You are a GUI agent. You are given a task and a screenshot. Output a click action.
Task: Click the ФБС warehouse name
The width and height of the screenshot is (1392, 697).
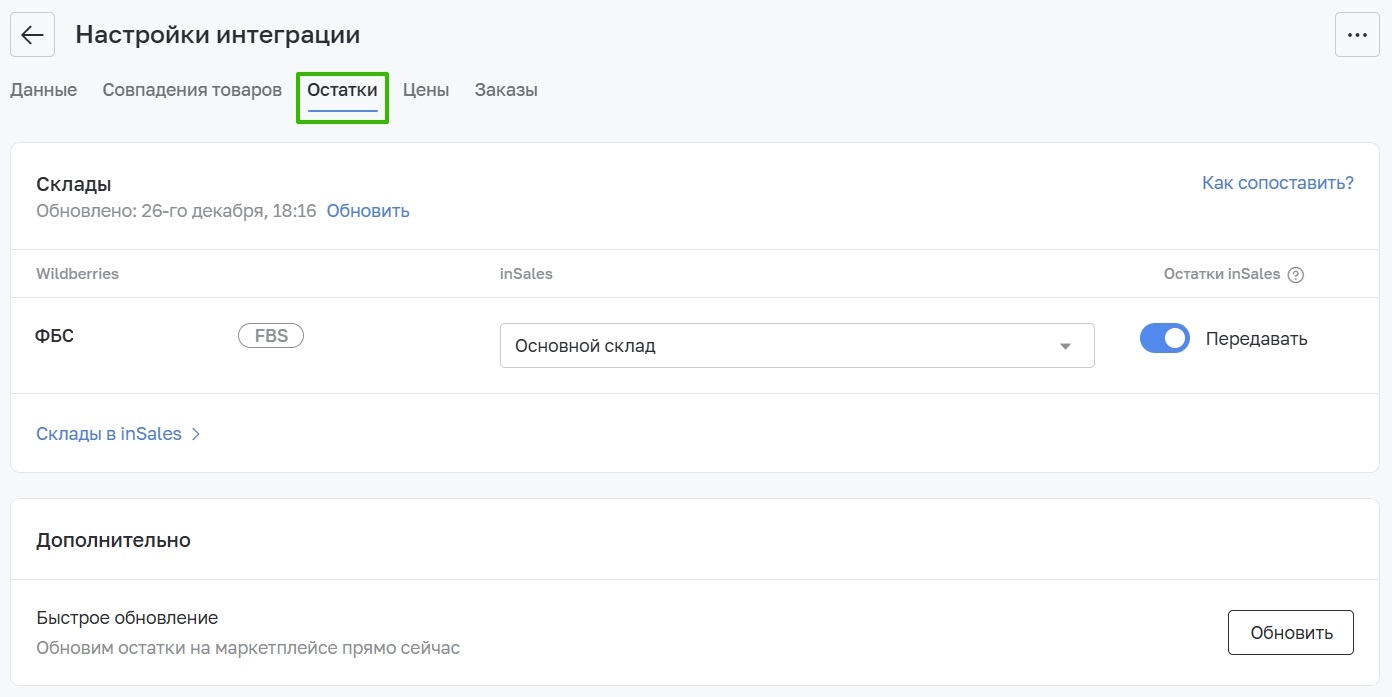55,336
